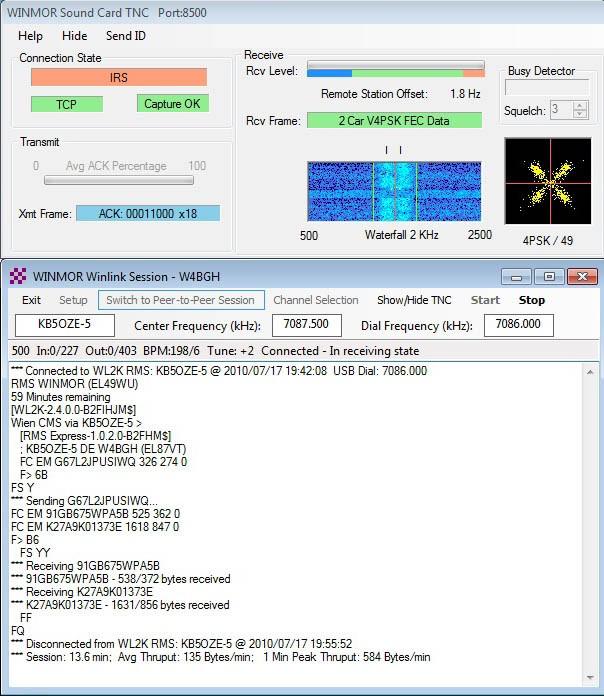Viewport: 604px width, 696px height.
Task: Click the TCP status indicator
Action: coord(67,104)
